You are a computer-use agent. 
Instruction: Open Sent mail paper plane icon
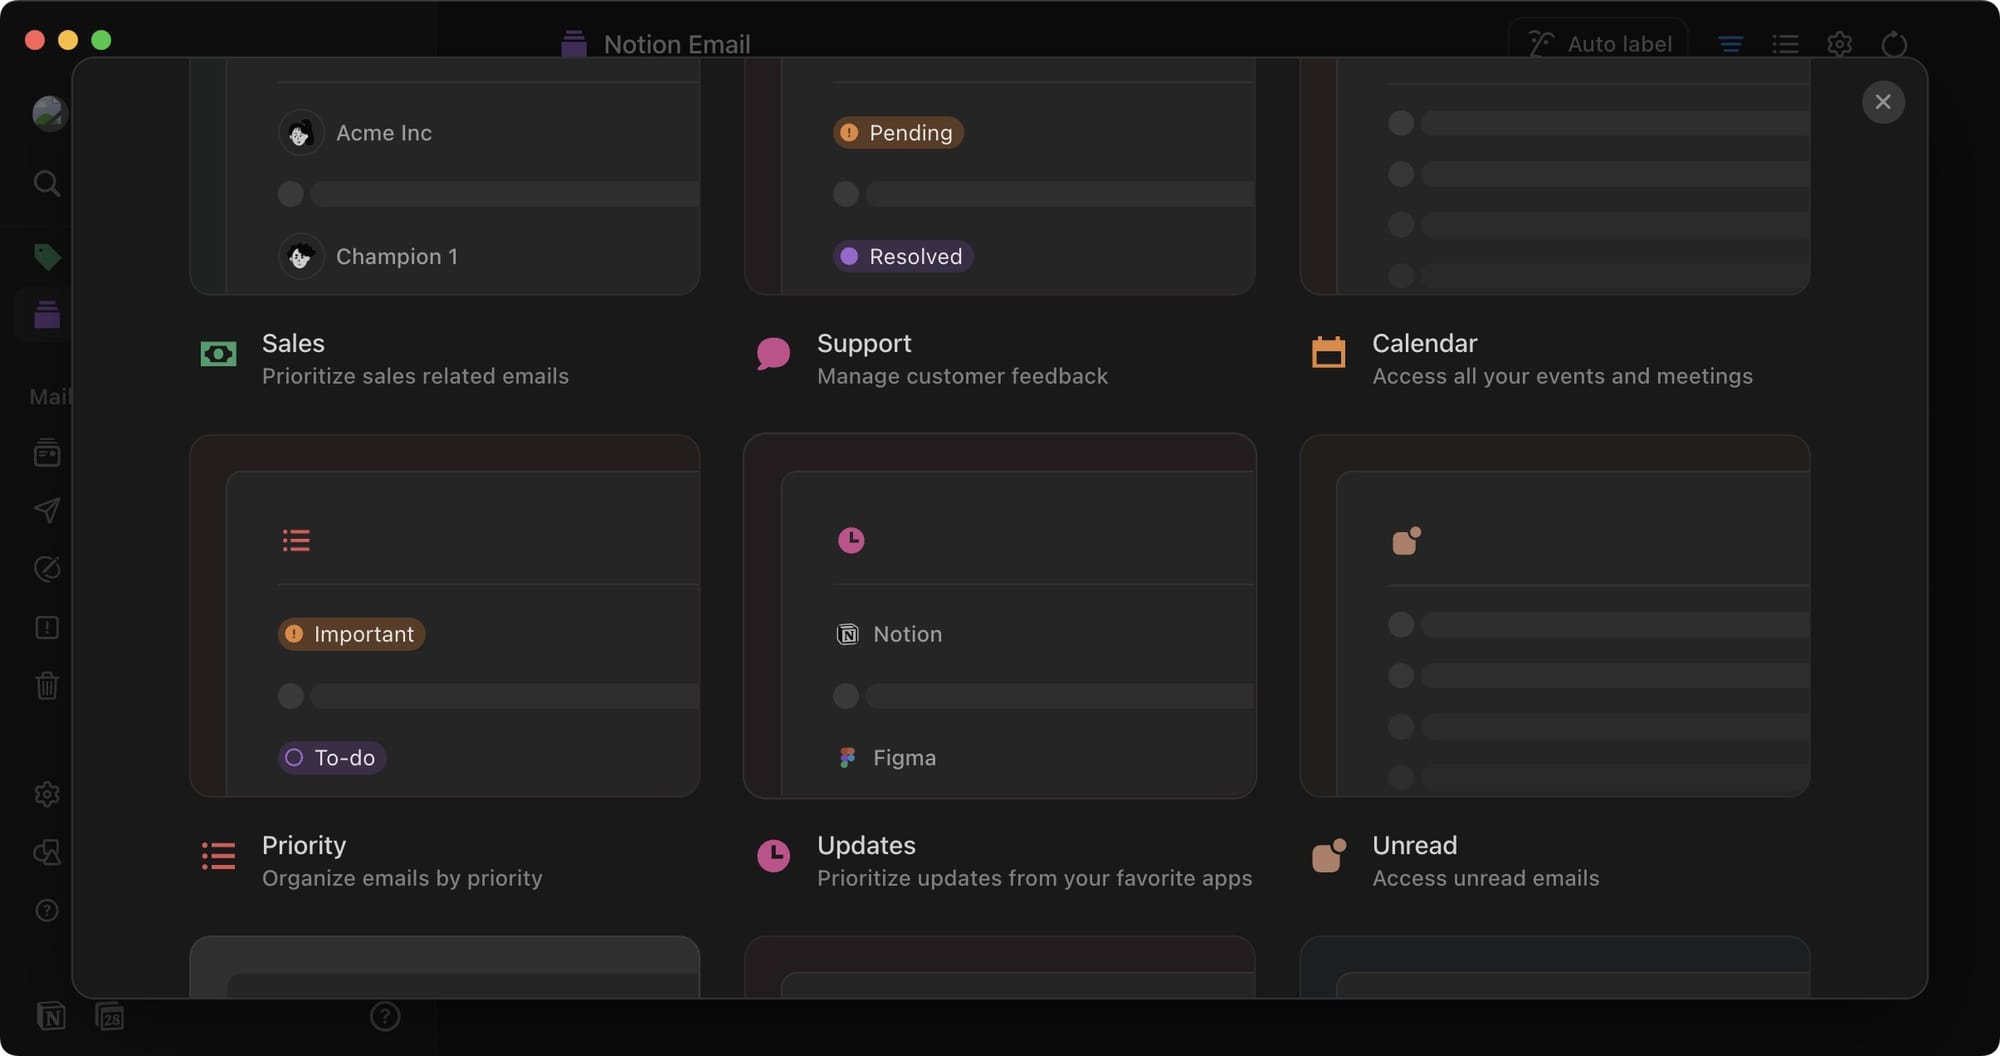click(47, 511)
